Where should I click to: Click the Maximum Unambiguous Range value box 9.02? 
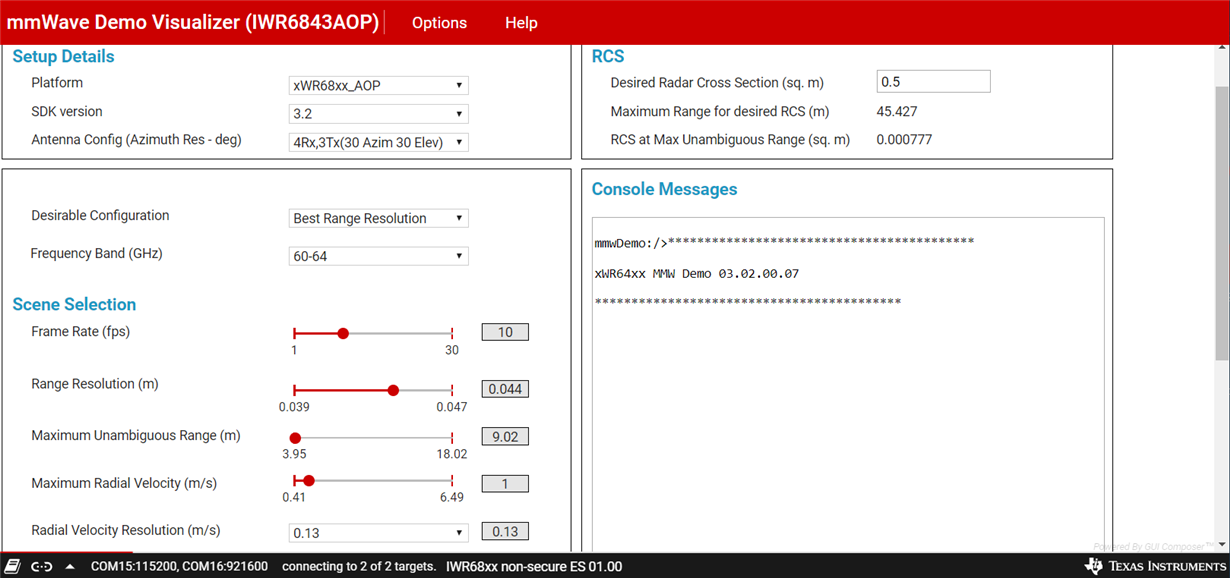tap(505, 437)
